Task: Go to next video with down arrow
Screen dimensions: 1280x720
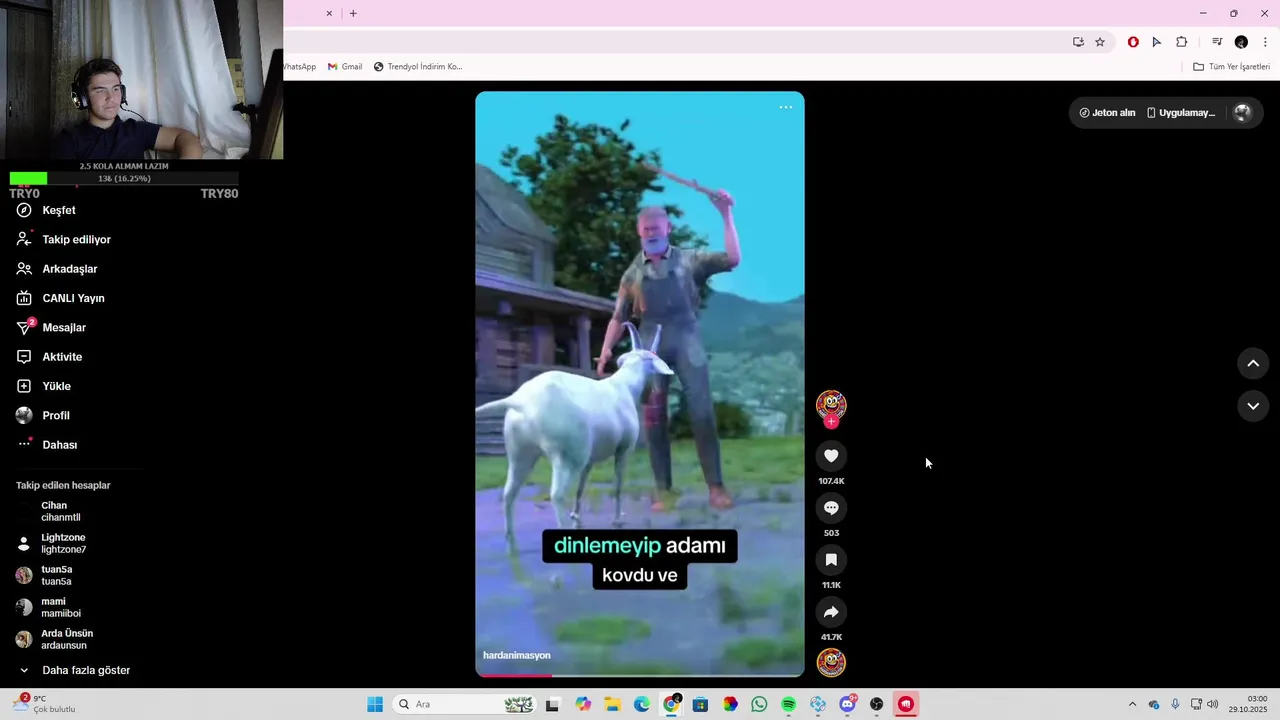Action: tap(1253, 406)
